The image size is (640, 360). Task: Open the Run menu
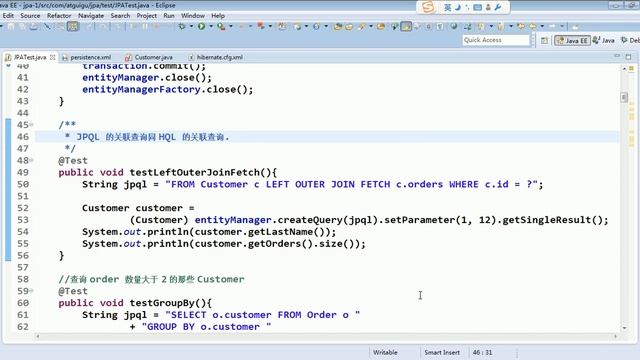[169, 16]
